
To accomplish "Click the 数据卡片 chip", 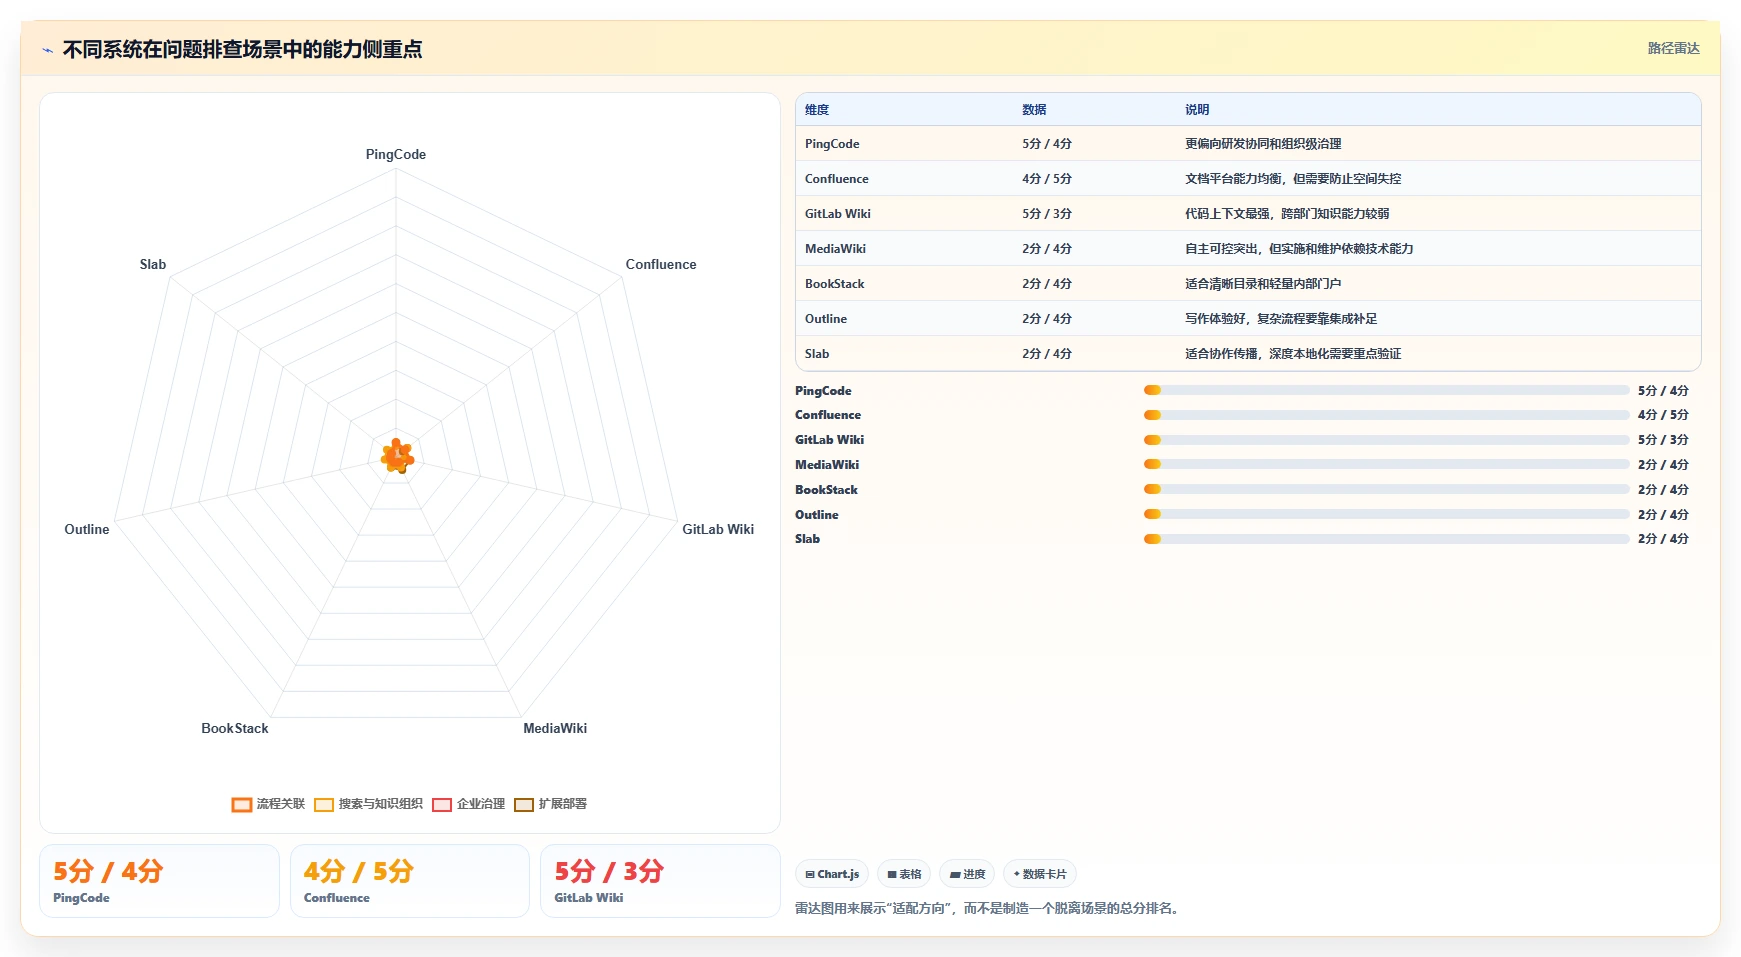I will pyautogui.click(x=1040, y=874).
